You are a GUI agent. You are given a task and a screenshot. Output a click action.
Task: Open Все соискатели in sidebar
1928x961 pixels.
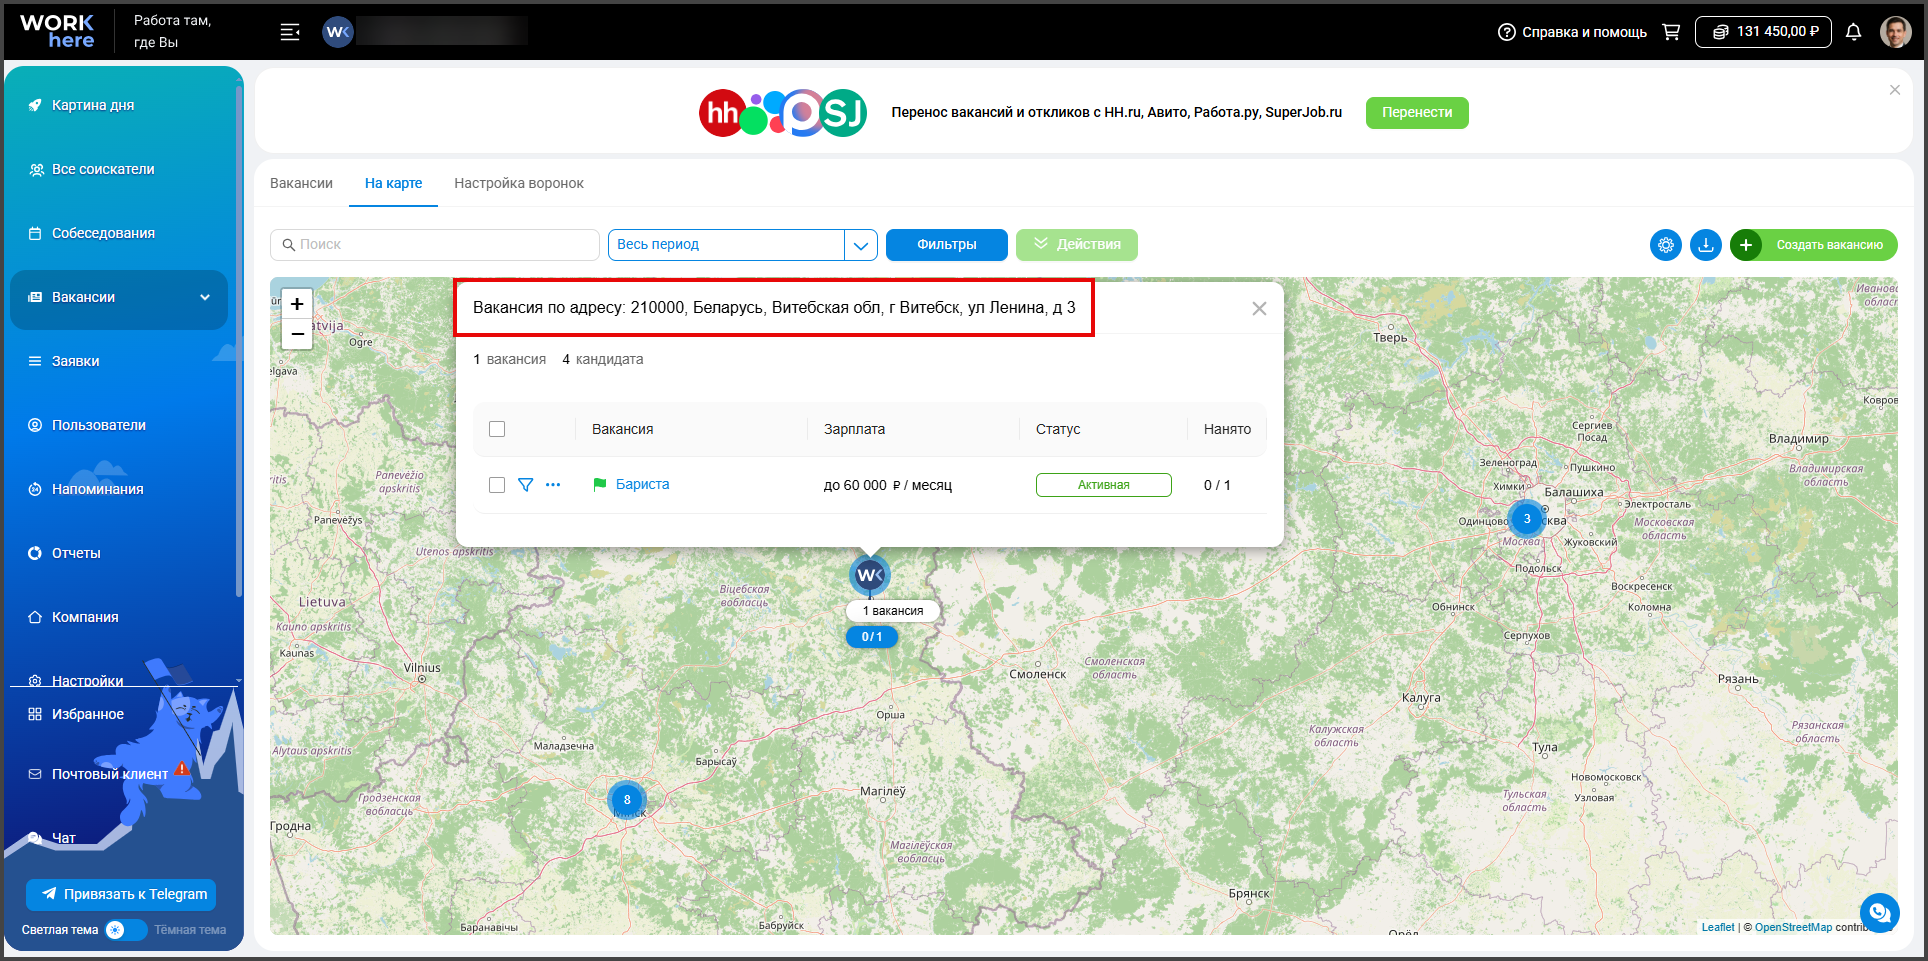point(103,169)
